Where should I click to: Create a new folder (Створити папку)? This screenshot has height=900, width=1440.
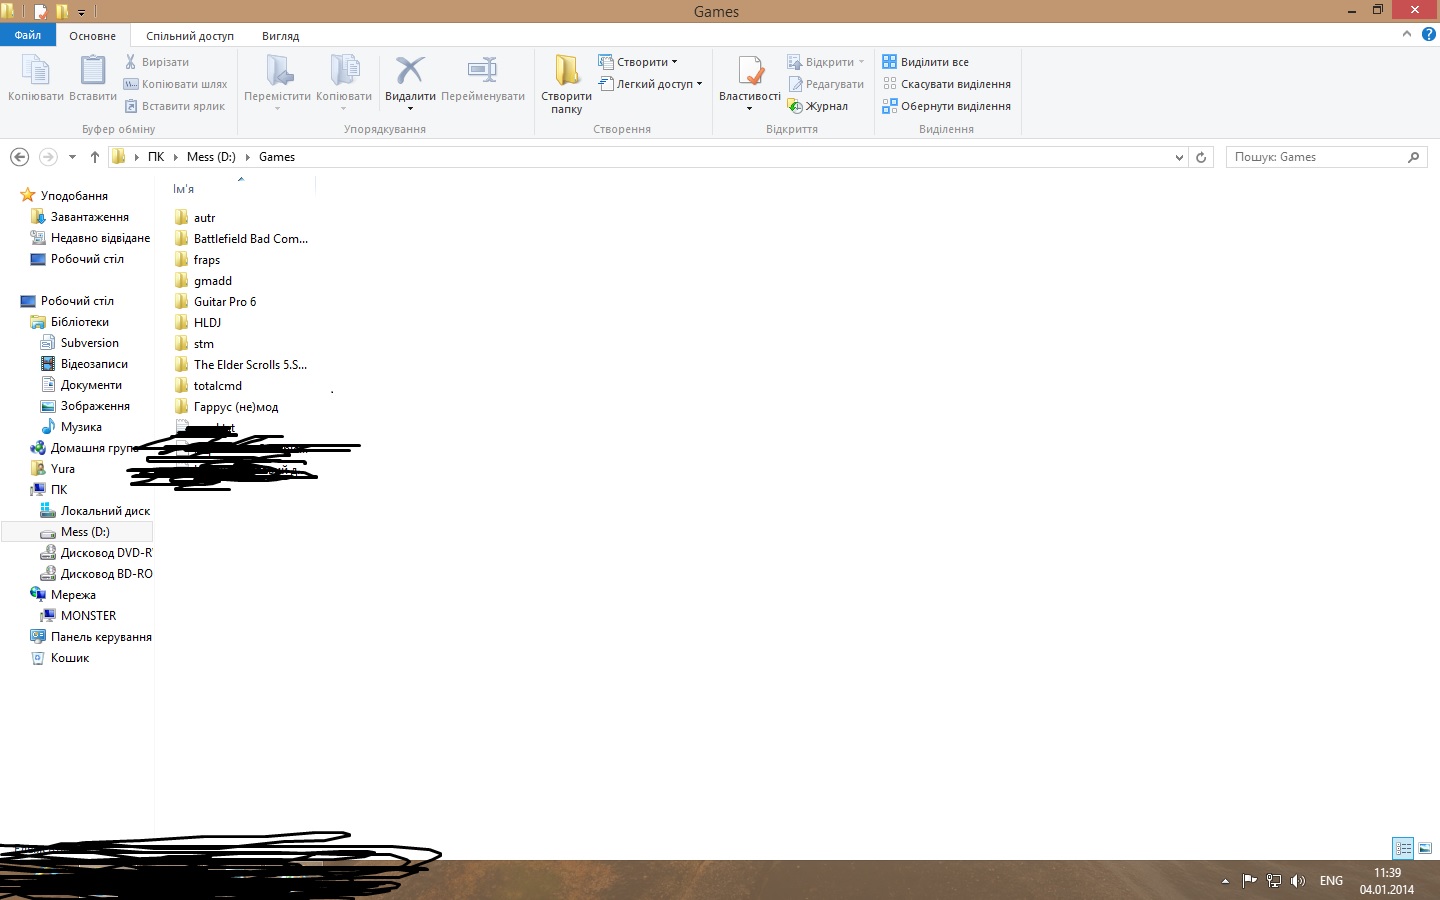(x=567, y=83)
